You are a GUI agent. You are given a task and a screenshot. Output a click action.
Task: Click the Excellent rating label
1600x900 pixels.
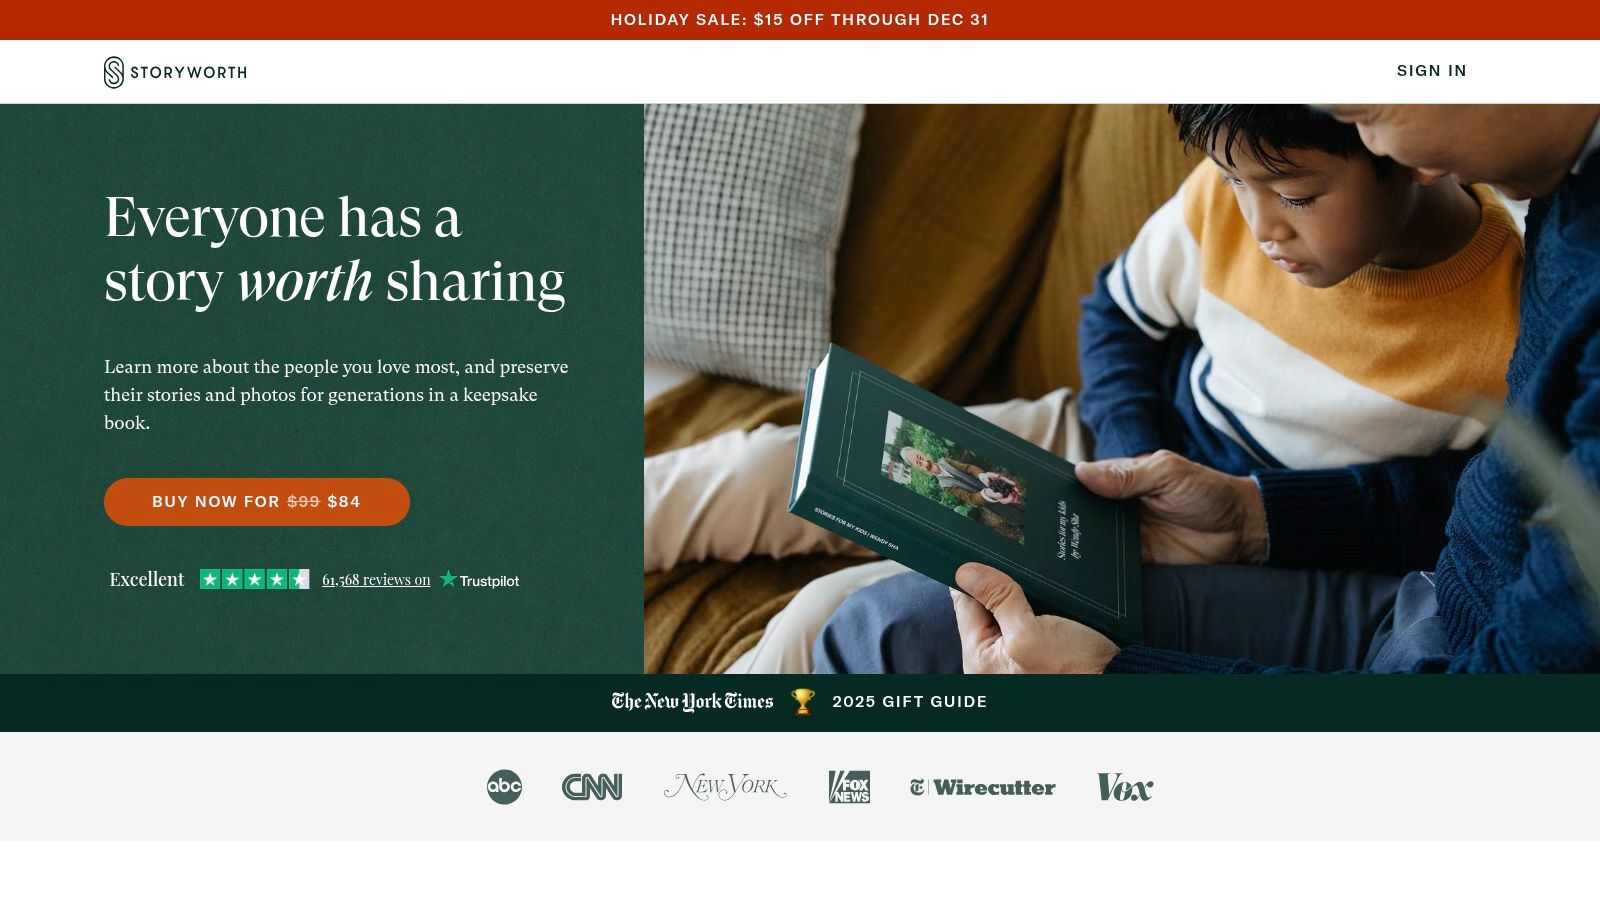(x=147, y=579)
